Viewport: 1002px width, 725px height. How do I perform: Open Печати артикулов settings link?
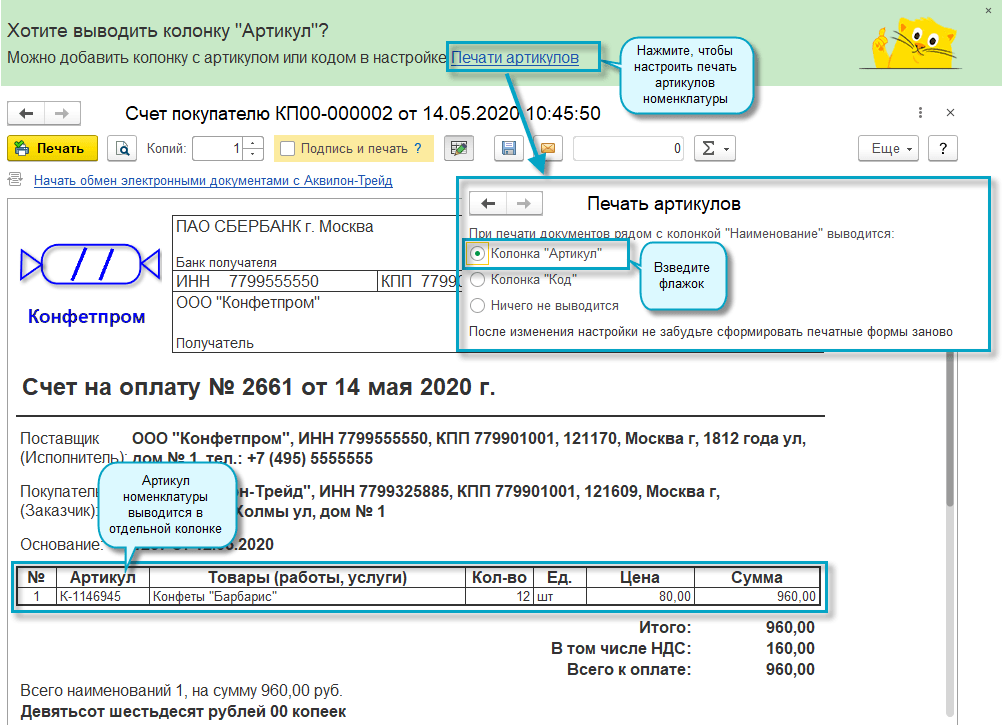[514, 57]
